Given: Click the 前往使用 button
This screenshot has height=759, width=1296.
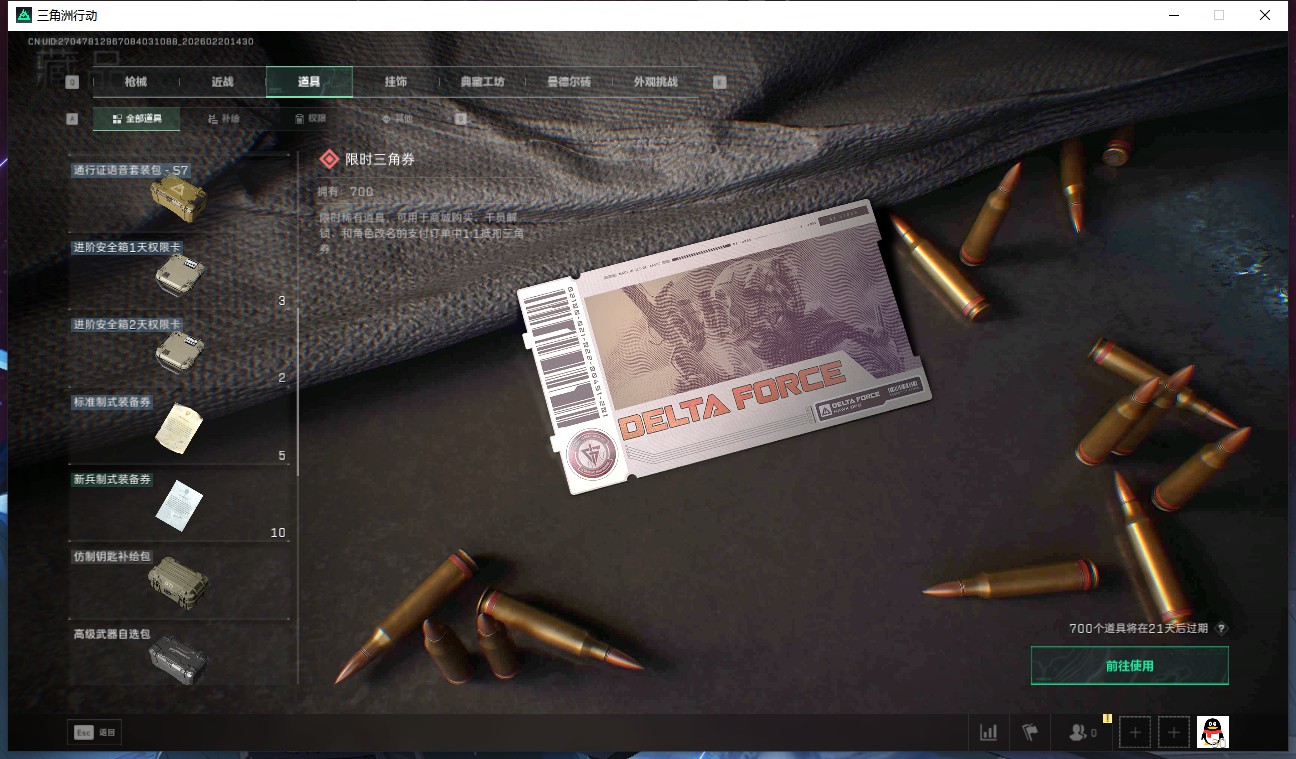Looking at the screenshot, I should [x=1129, y=666].
